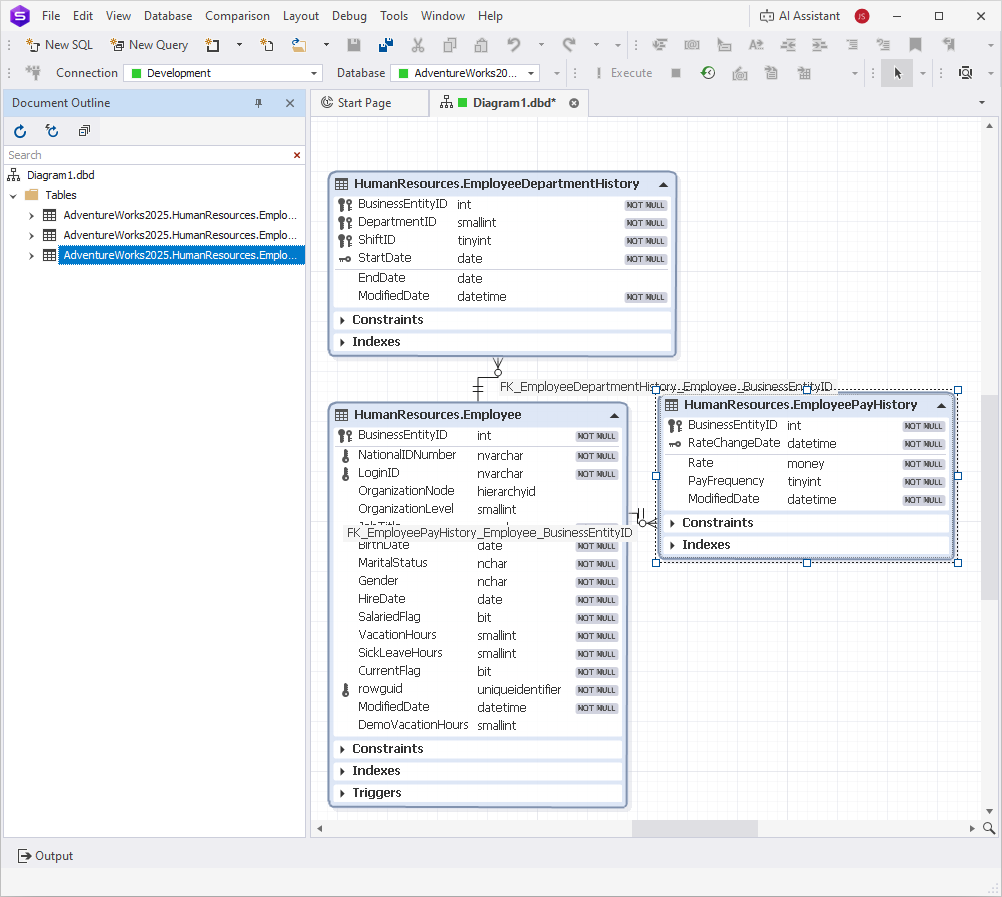The image size is (1002, 897).
Task: Click the Redo arrow icon
Action: (569, 45)
